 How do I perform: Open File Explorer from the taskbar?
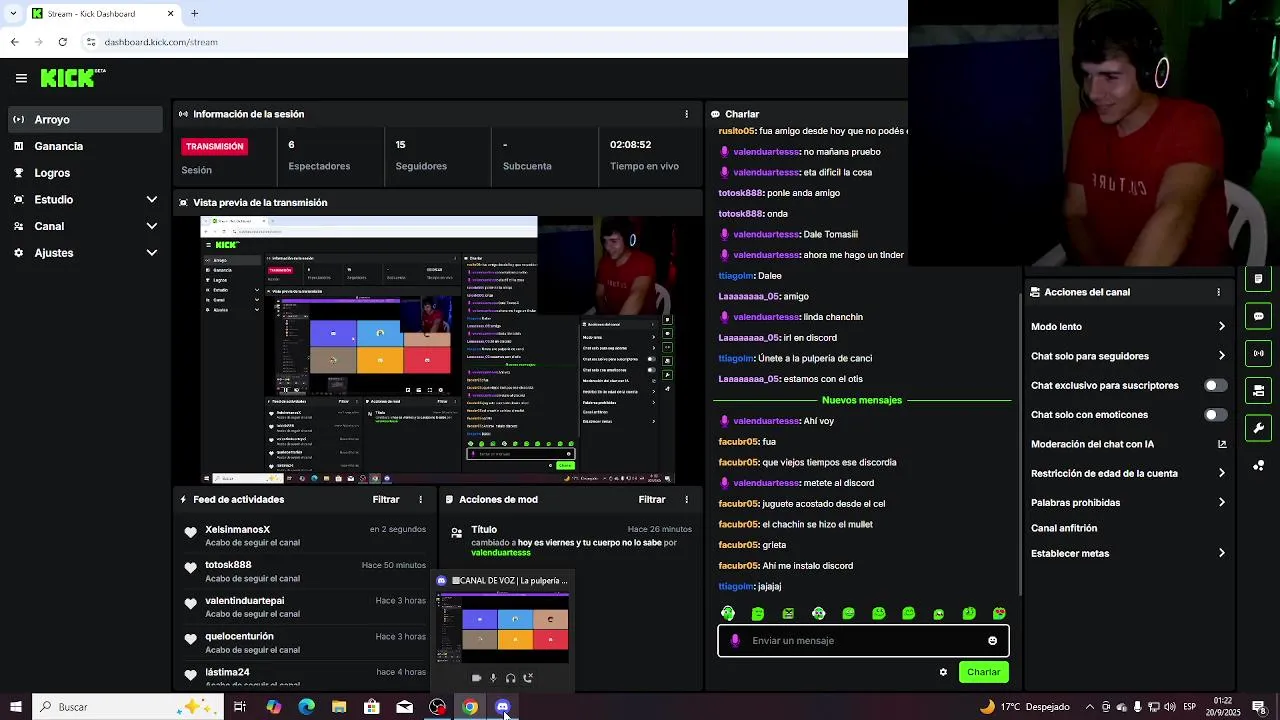coord(339,707)
